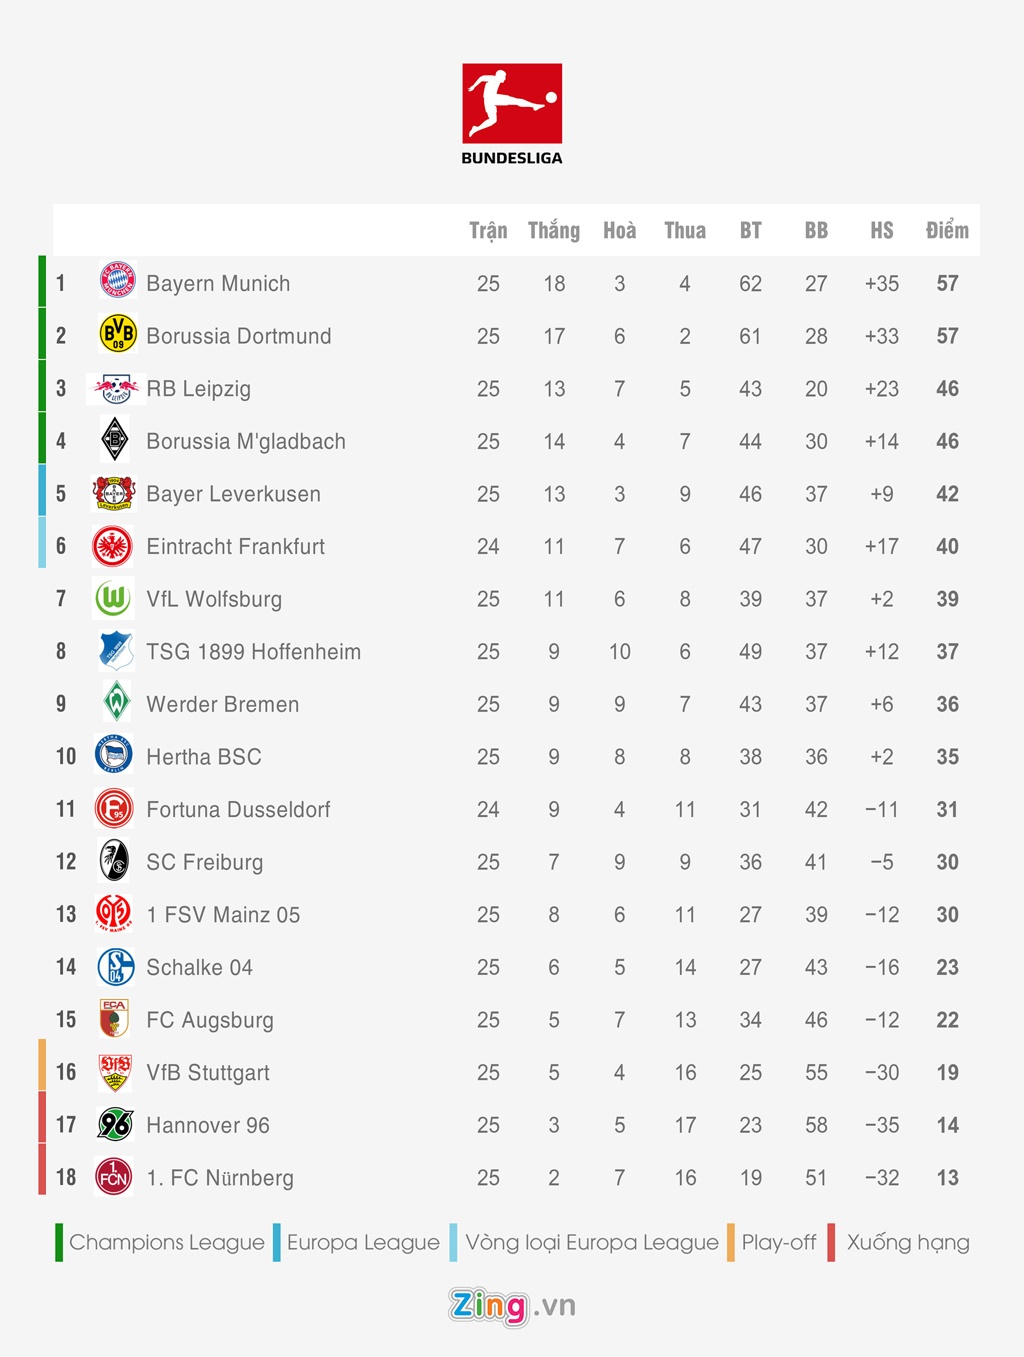Select the Hannover 96 club logo
Screen dimensions: 1024x1357
115,1124
